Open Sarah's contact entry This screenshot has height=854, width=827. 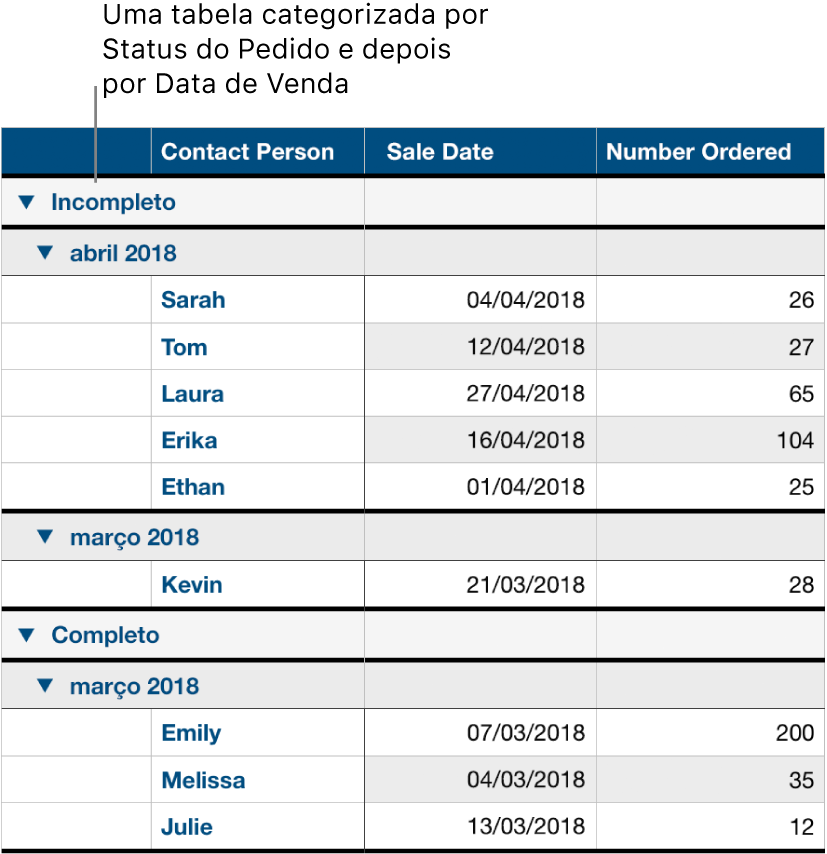click(192, 300)
